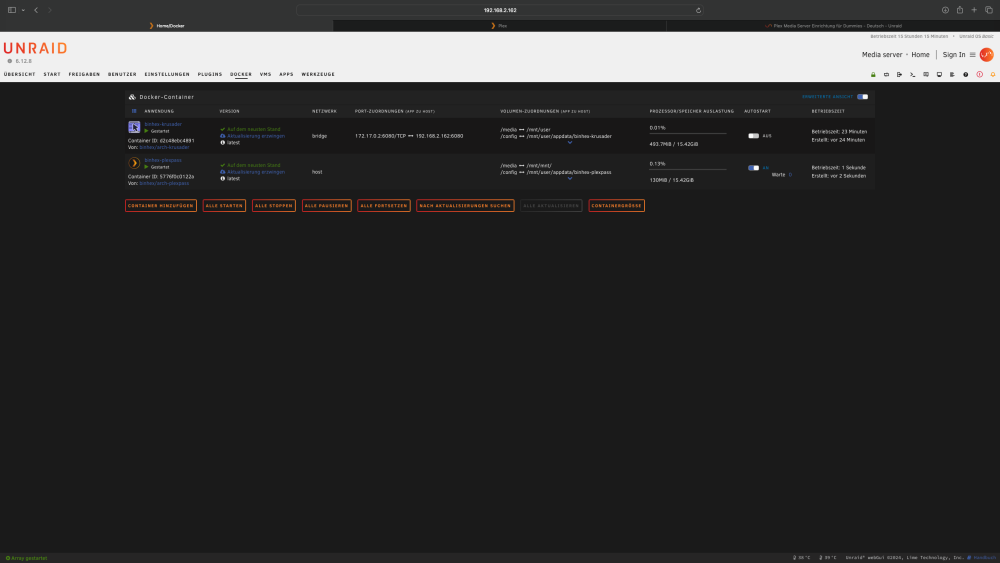The width and height of the screenshot is (1000, 563).
Task: Switch to the Plex browser tab
Action: 499,26
